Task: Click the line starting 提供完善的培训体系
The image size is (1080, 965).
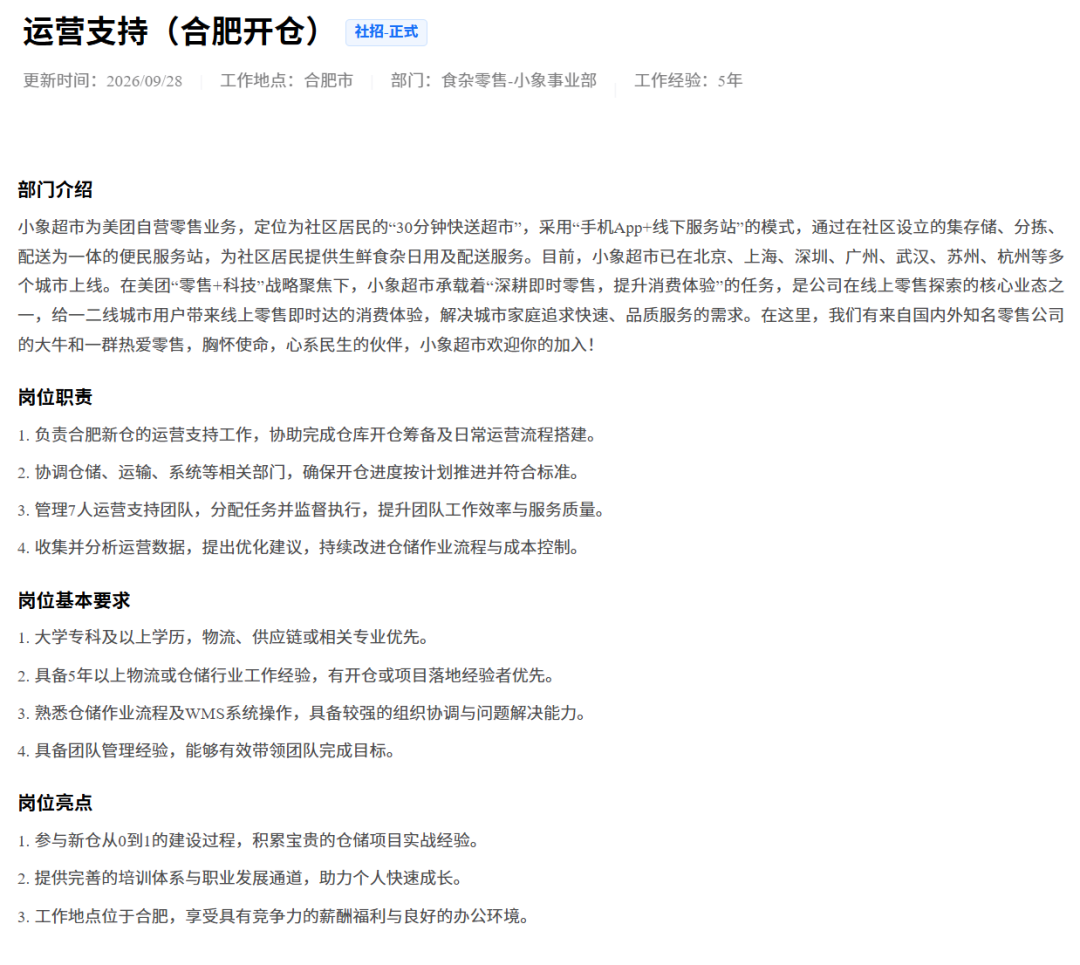Action: (x=240, y=878)
